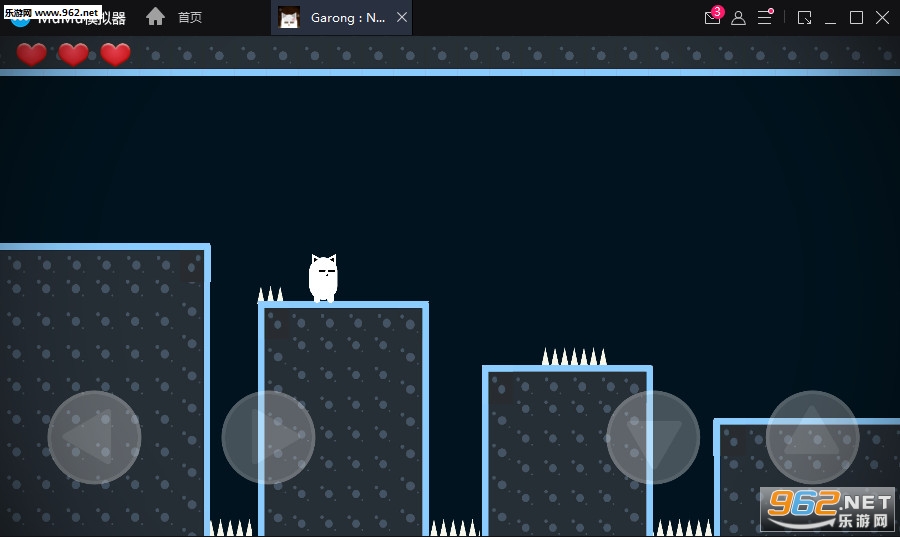Expand the emulator hamburger menu
This screenshot has height=537, width=900.
765,17
